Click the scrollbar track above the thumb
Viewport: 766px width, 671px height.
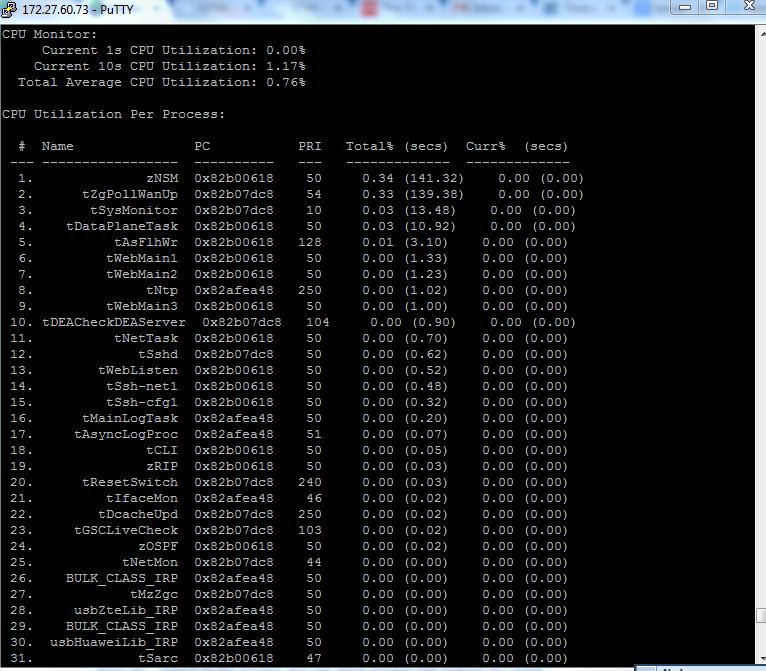(758, 300)
